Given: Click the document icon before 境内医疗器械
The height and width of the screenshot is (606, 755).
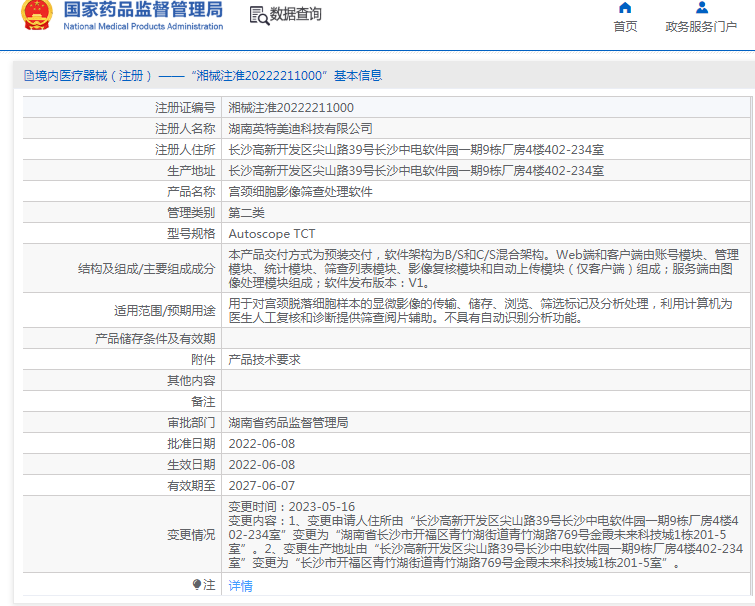Looking at the screenshot, I should [x=29, y=76].
